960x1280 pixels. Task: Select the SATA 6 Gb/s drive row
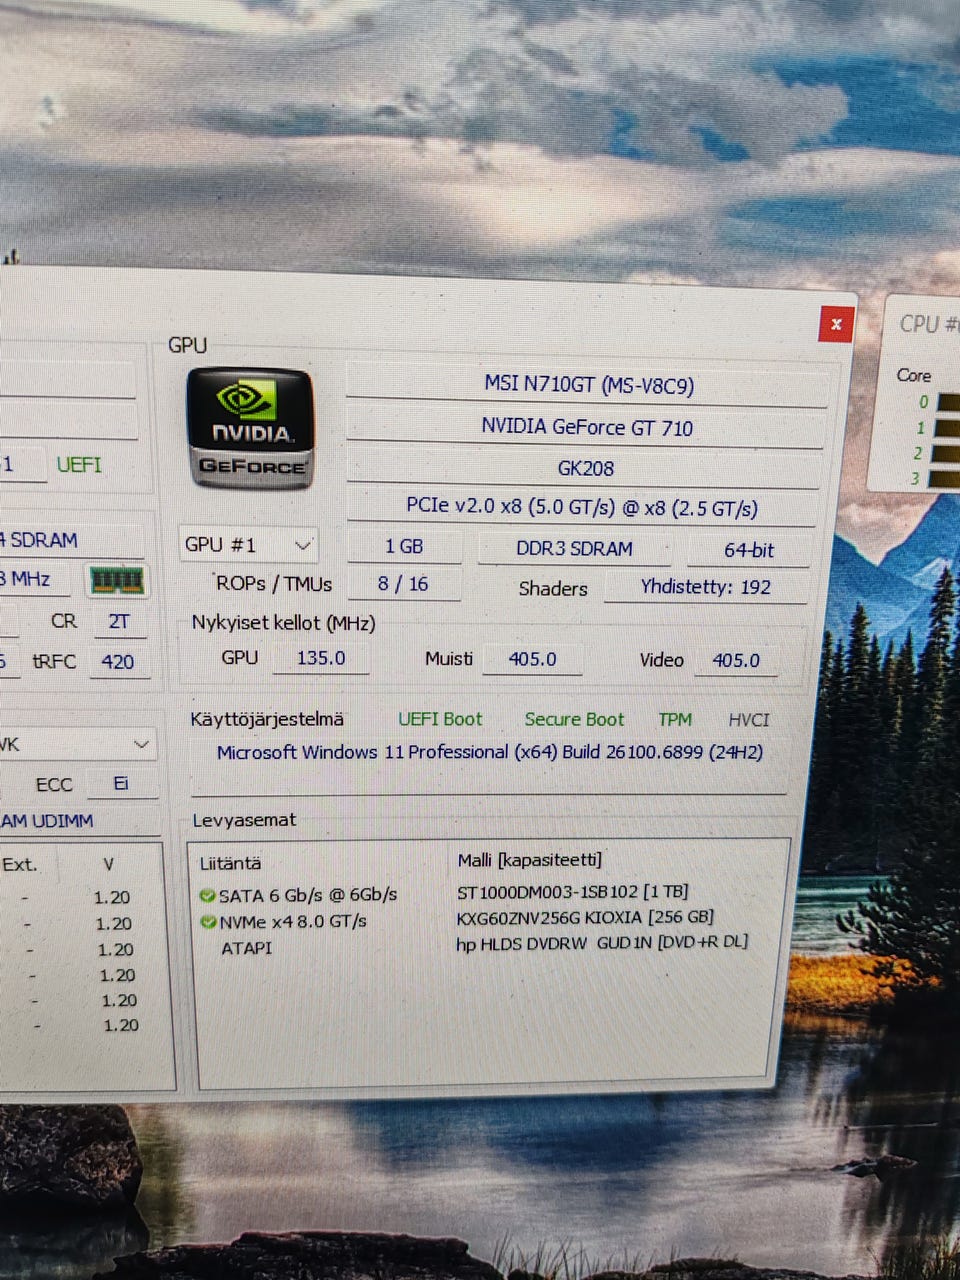tap(308, 895)
